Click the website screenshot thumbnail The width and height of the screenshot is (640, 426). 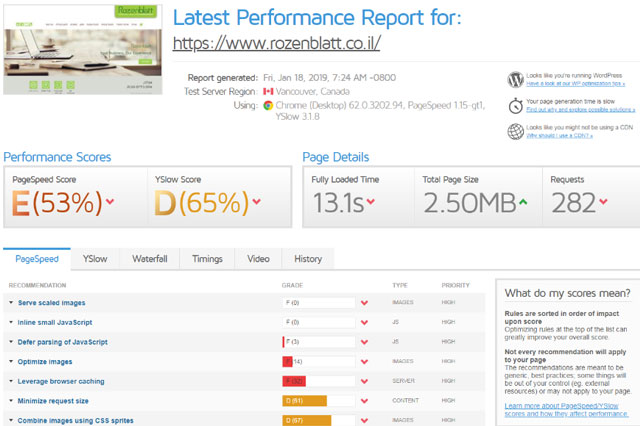tap(82, 50)
